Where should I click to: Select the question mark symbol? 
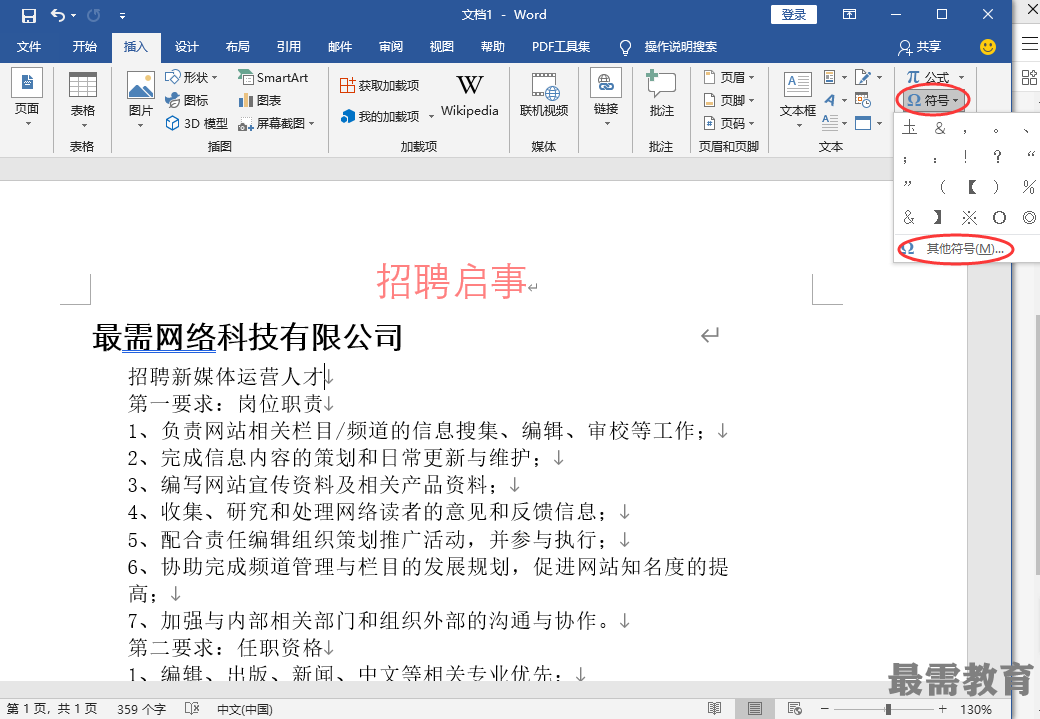pyautogui.click(x=997, y=157)
